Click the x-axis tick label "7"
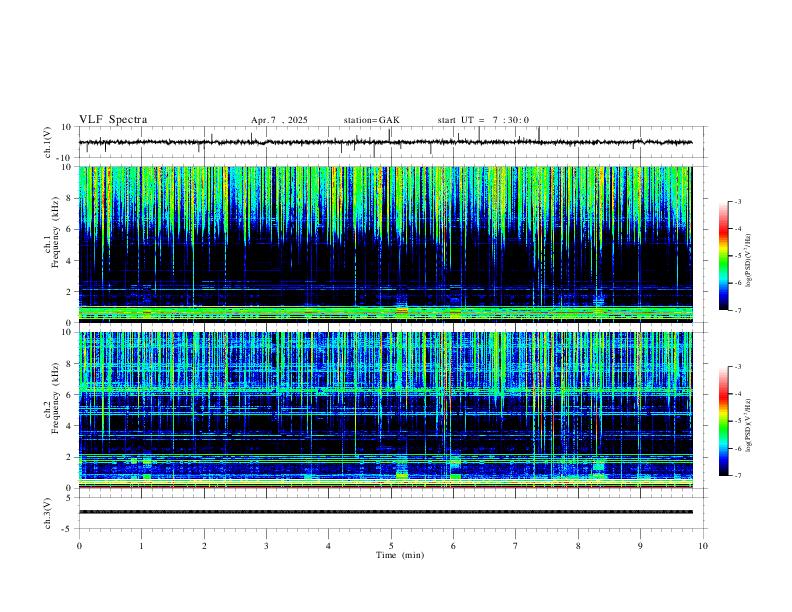 tap(516, 546)
